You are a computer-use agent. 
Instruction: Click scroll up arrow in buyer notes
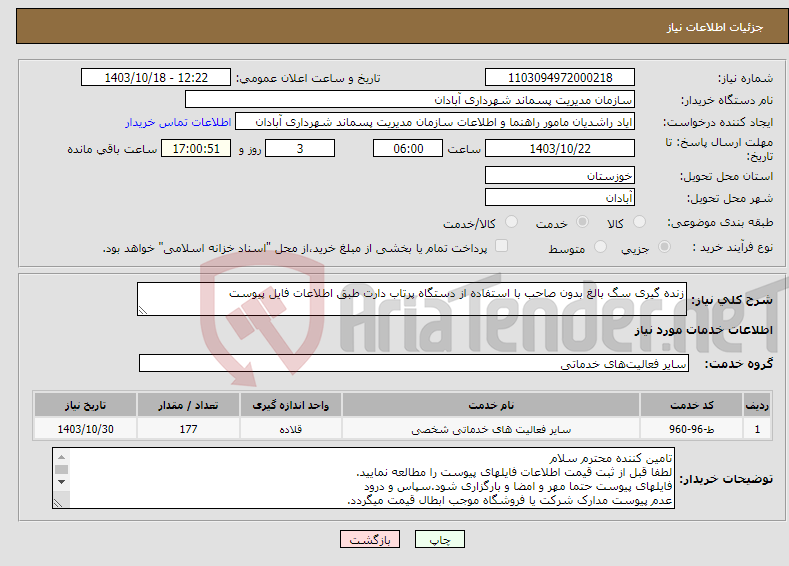[x=61, y=457]
